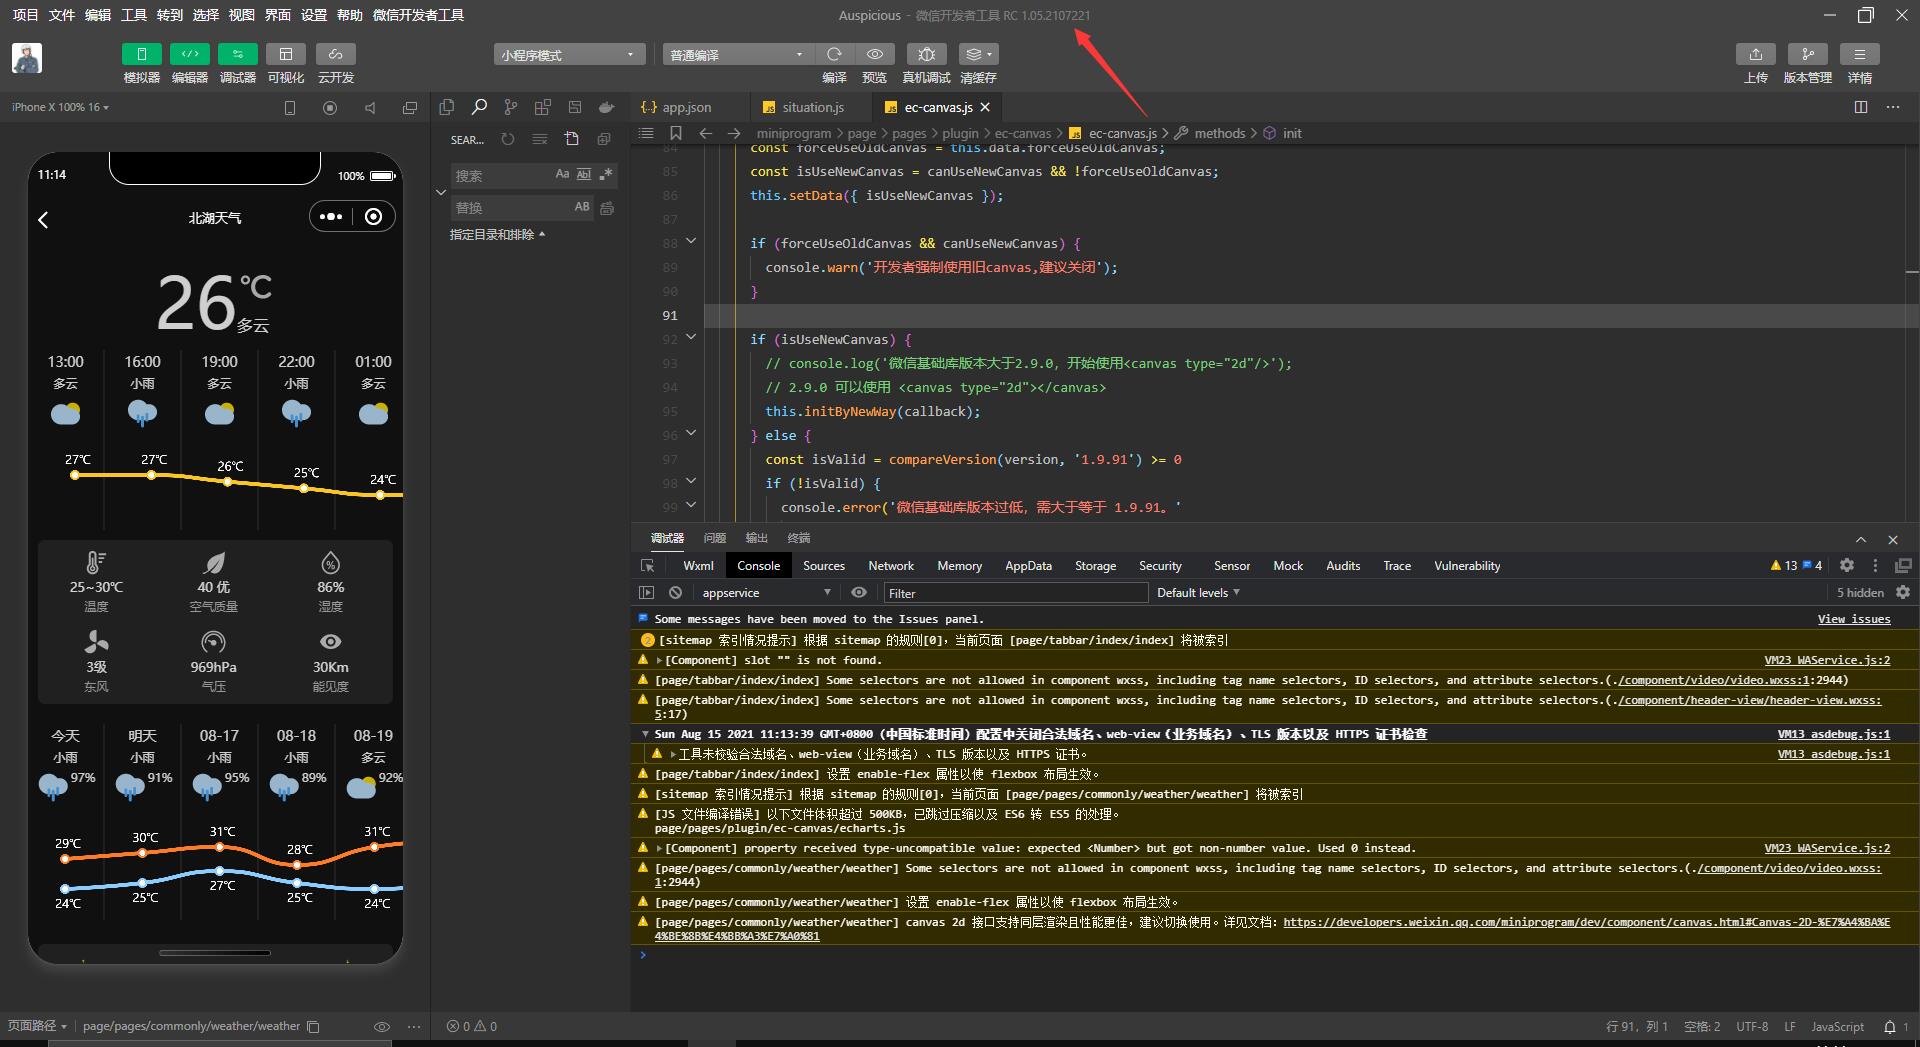Click the View issues link
The image size is (1920, 1047).
pyautogui.click(x=1854, y=619)
